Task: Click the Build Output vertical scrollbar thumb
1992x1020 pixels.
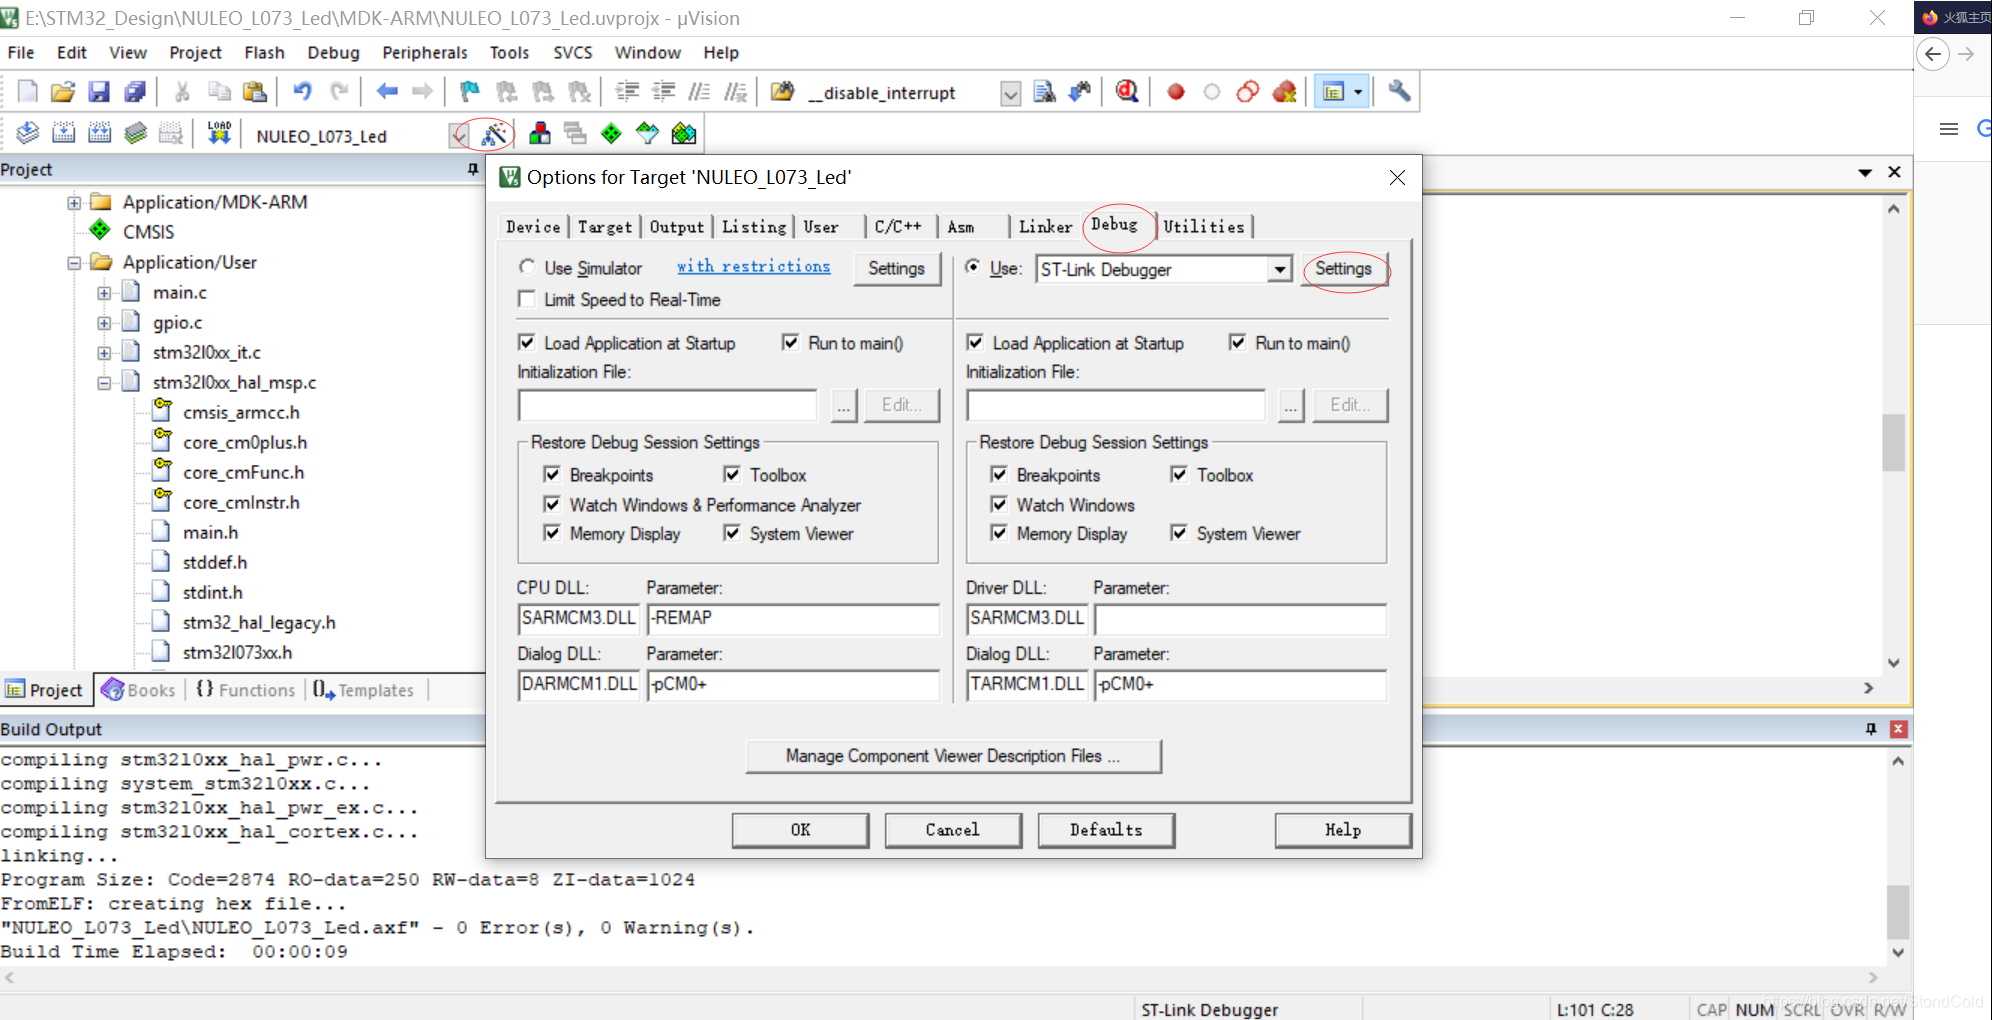Action: pos(1898,911)
